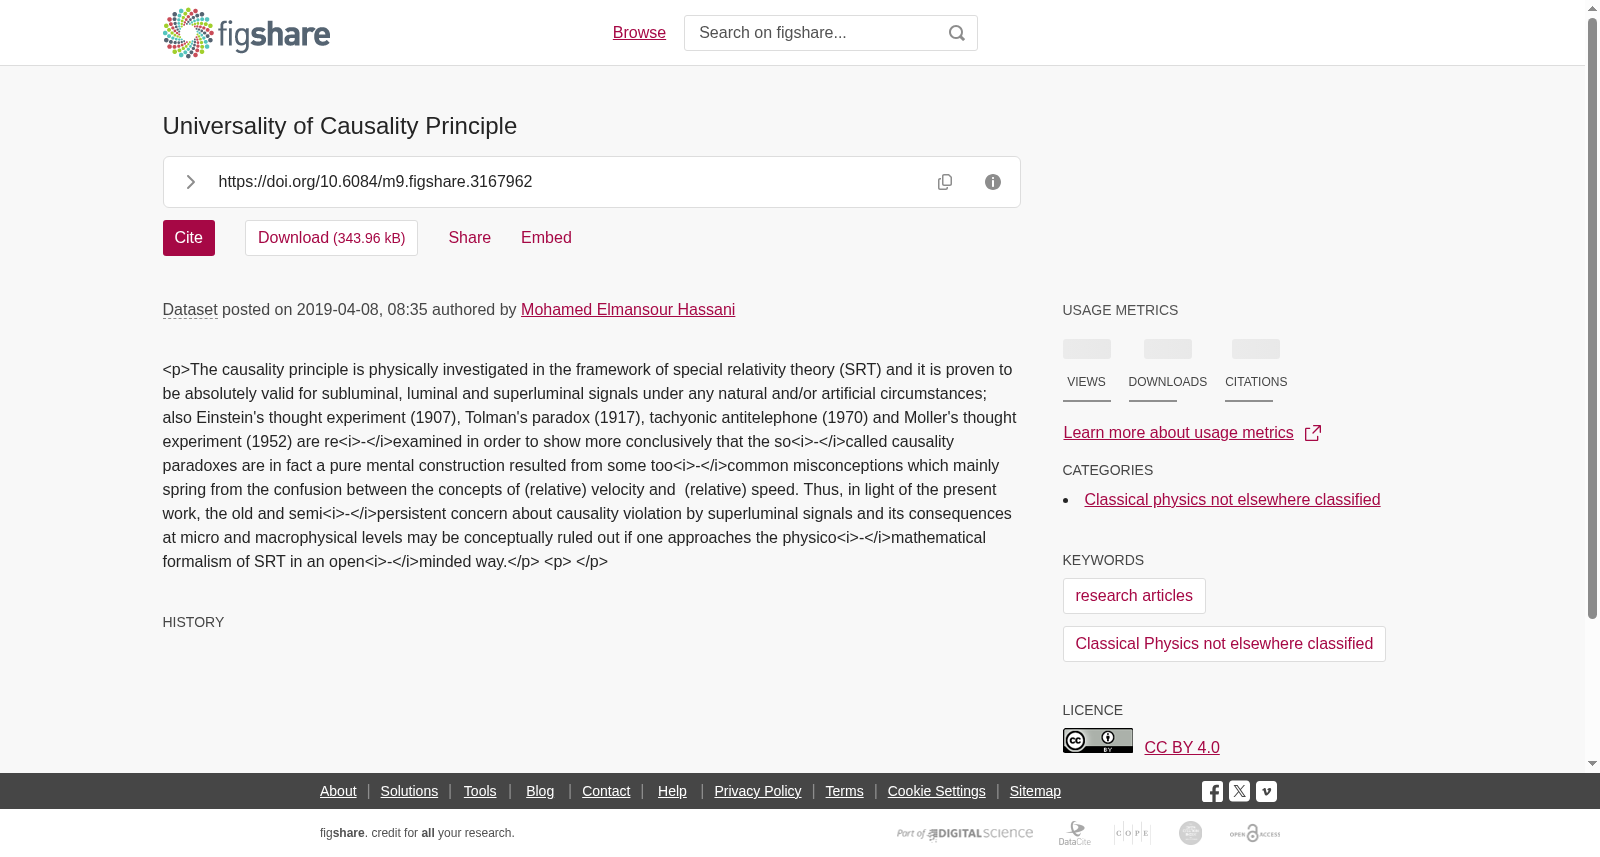Open the Share option
This screenshot has width=1600, height=857.
click(469, 238)
